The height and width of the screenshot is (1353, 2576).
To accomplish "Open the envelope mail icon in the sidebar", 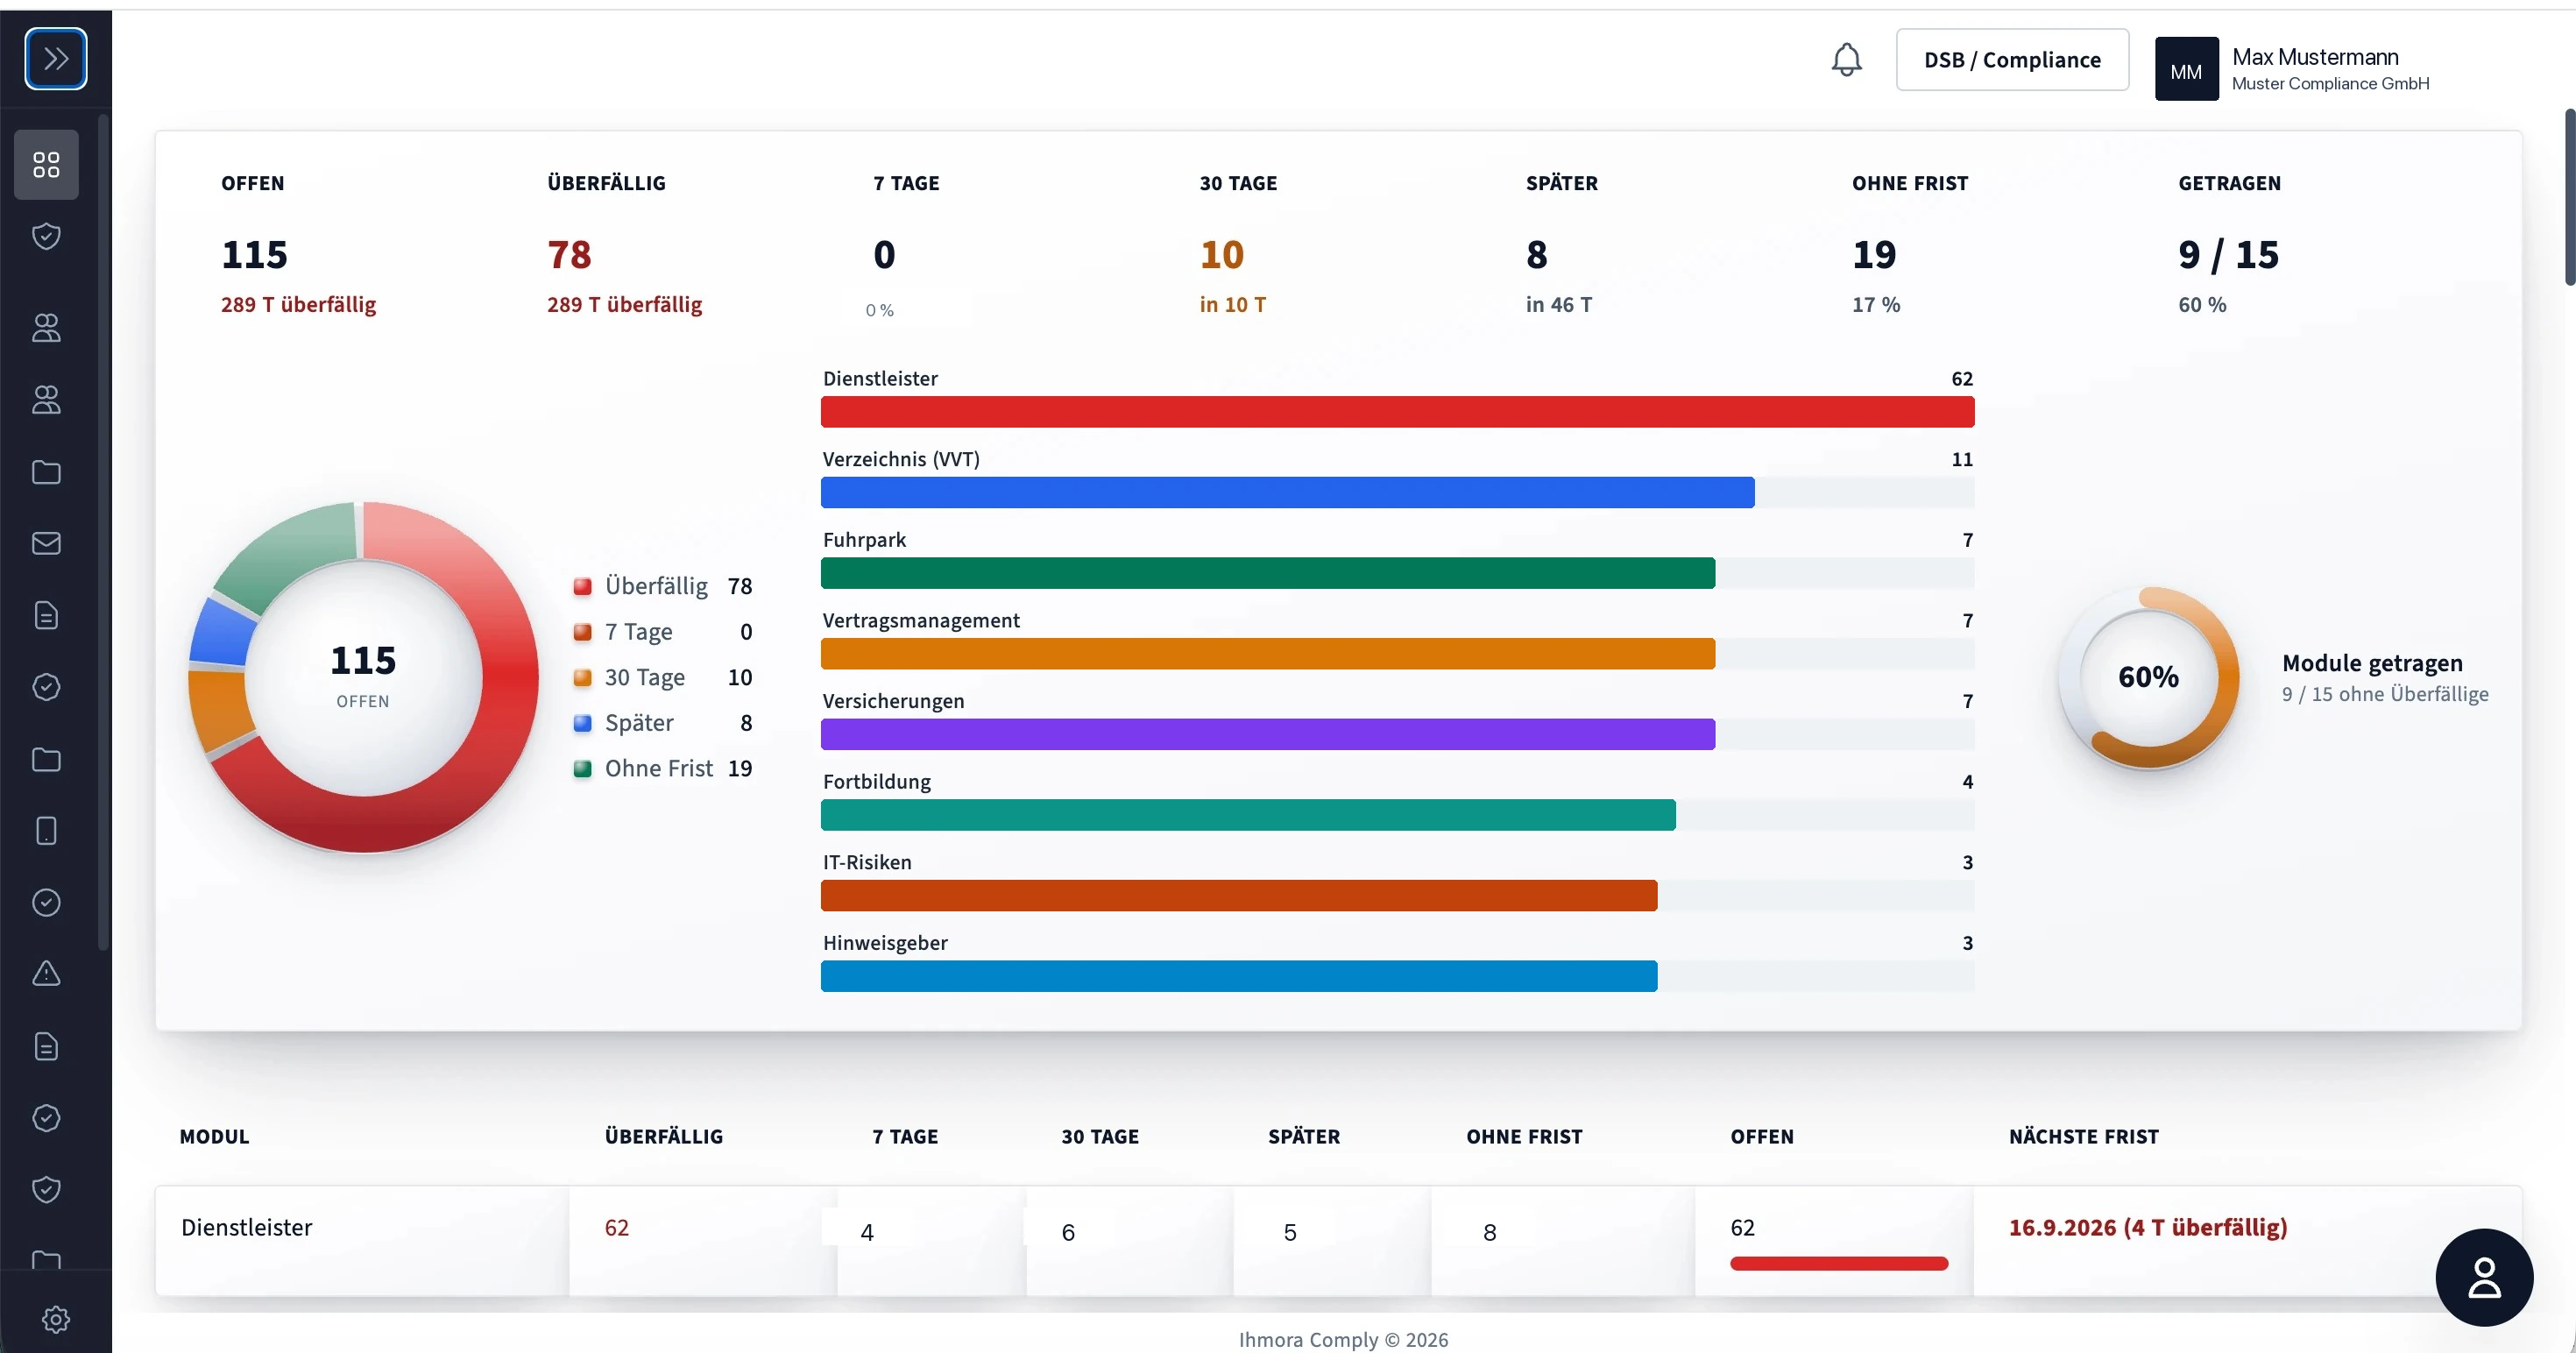I will click(x=46, y=543).
